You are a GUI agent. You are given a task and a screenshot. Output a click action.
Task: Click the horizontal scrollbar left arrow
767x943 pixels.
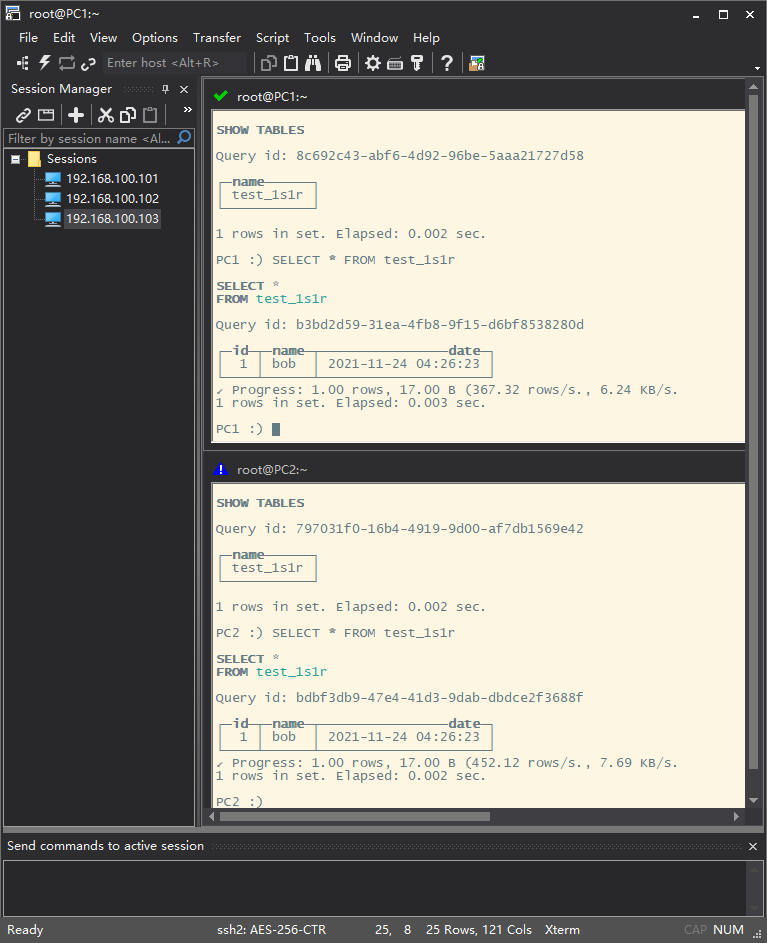212,817
